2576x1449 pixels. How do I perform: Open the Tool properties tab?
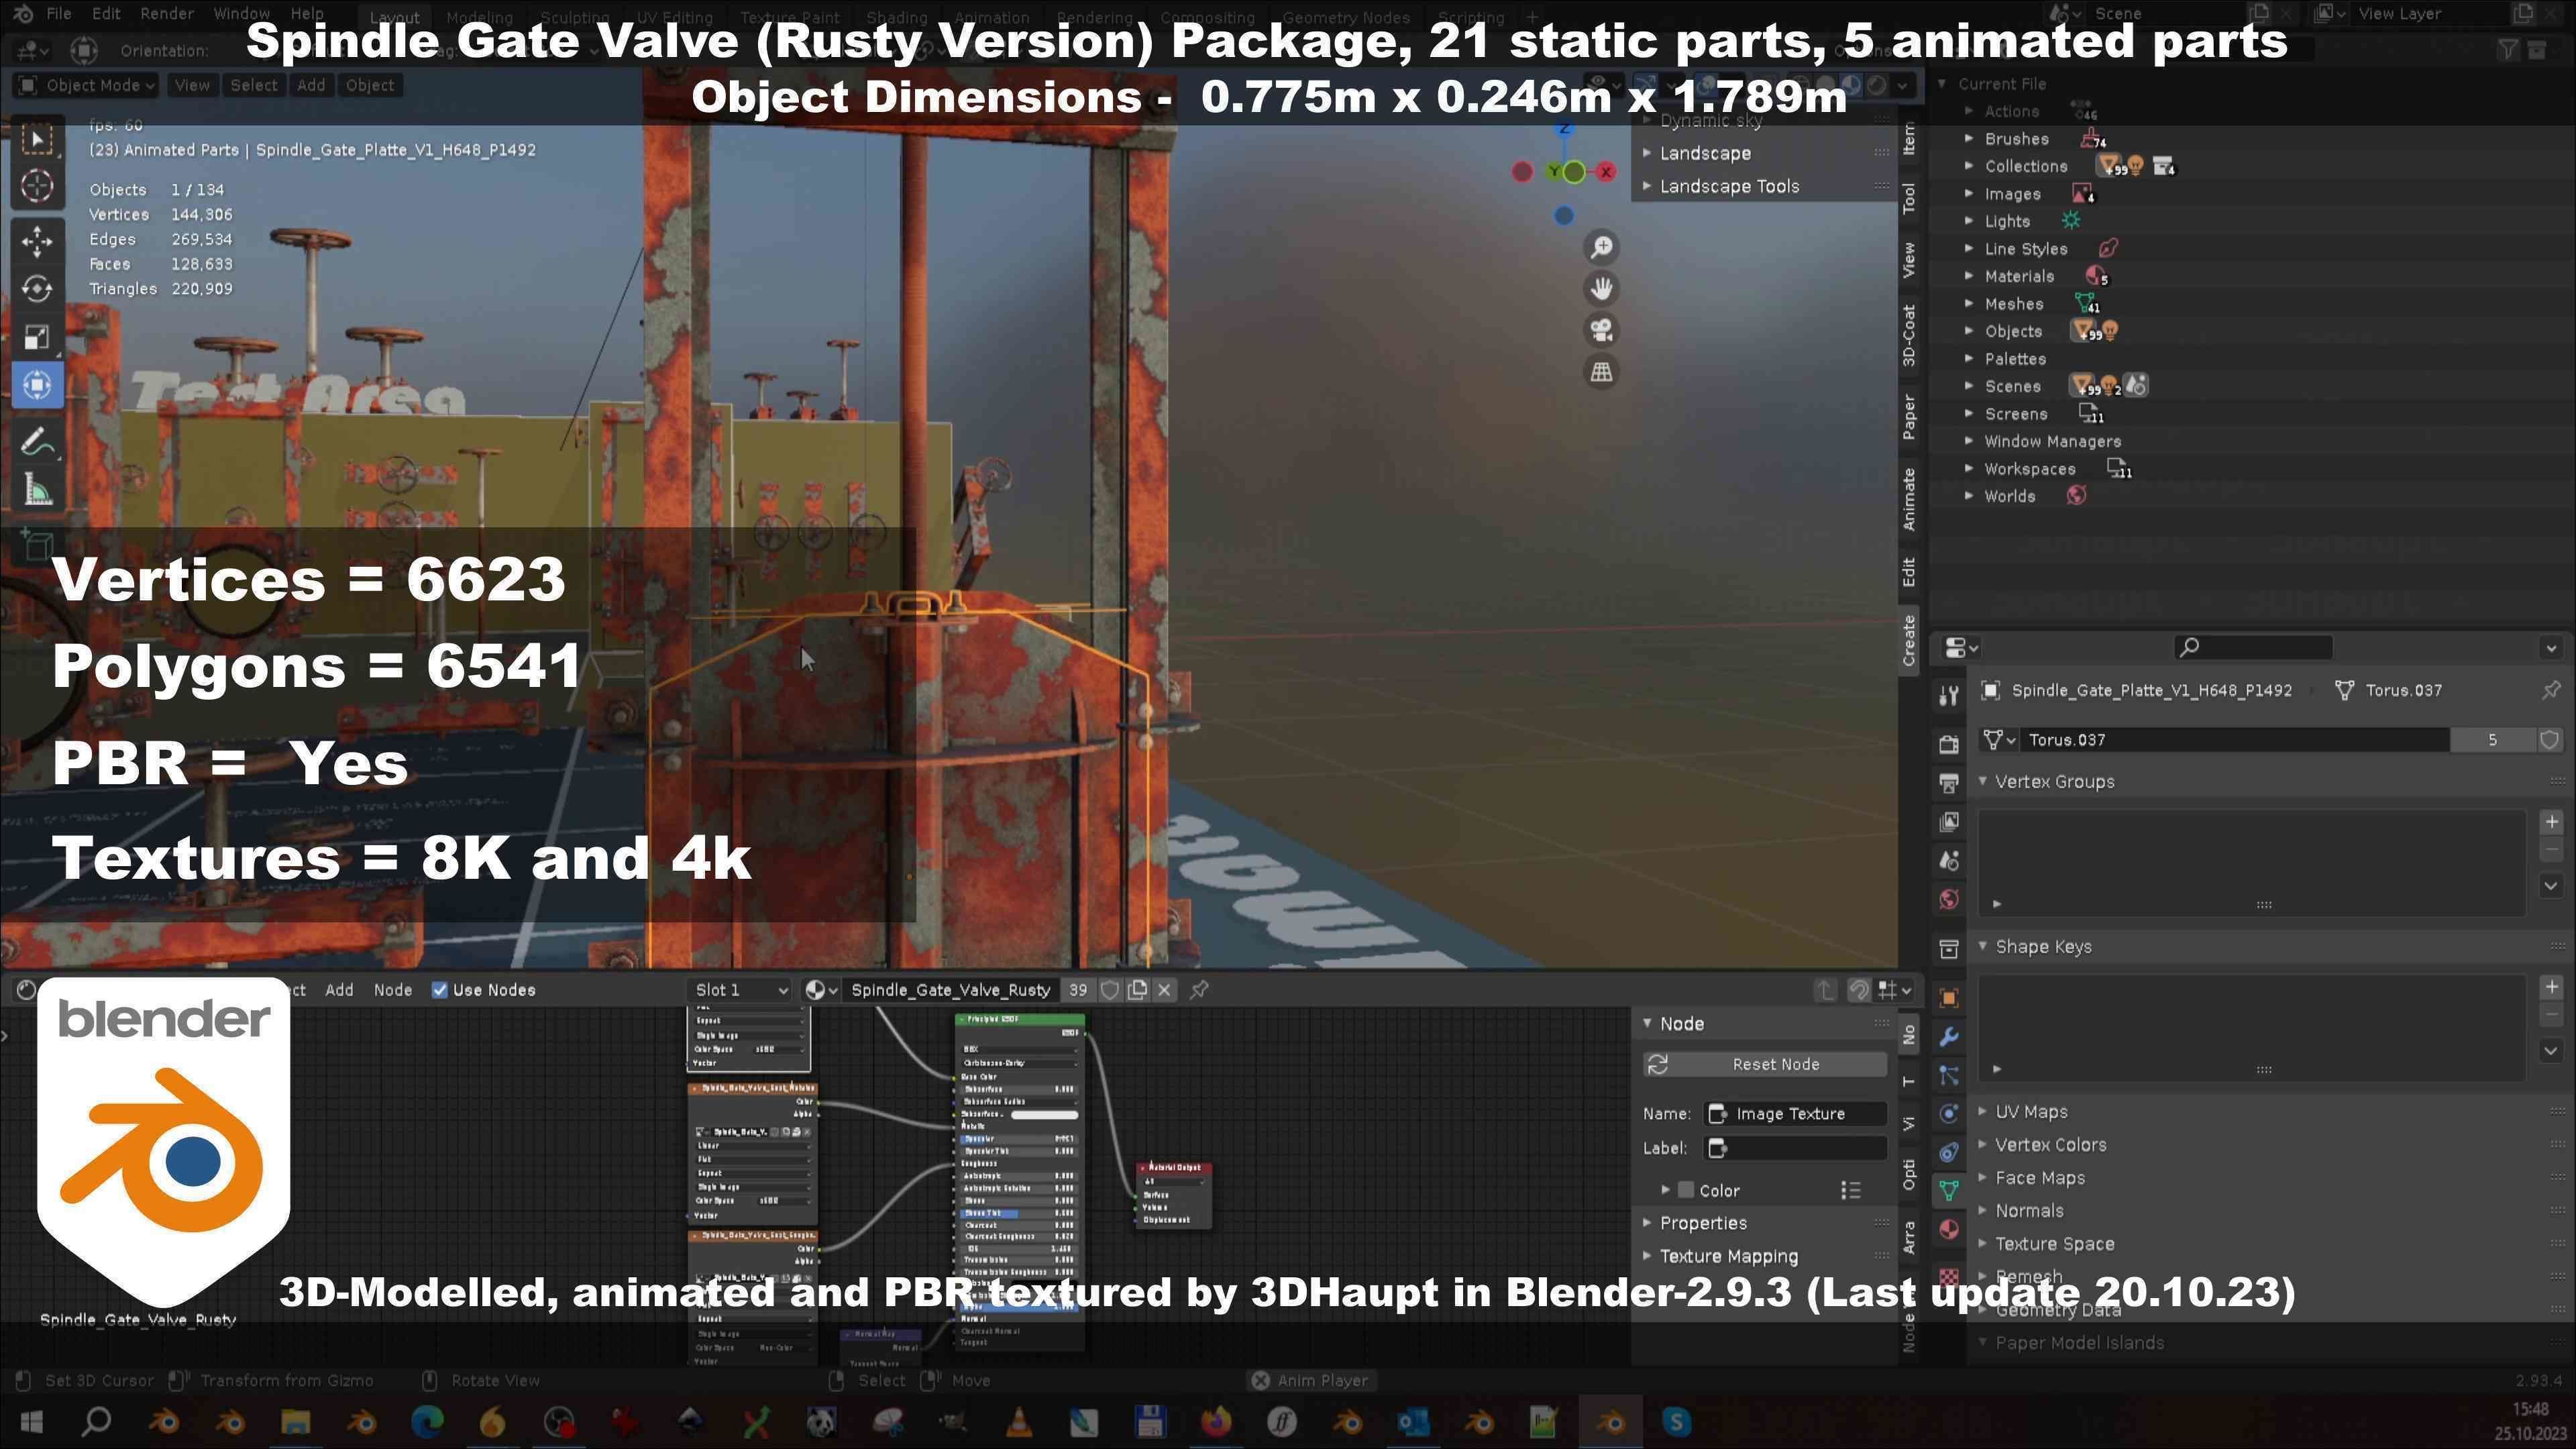click(x=1948, y=695)
